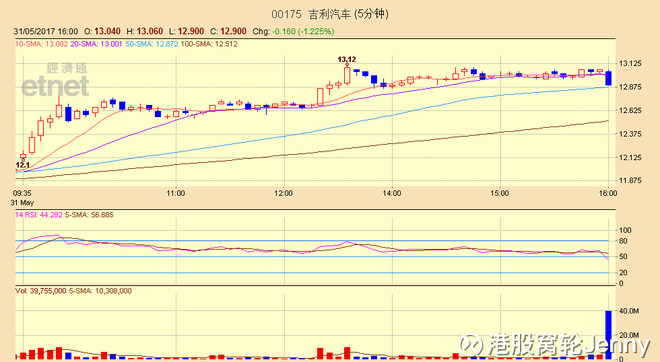Click the 12.875 price axis label
660x362 pixels.
coord(630,87)
